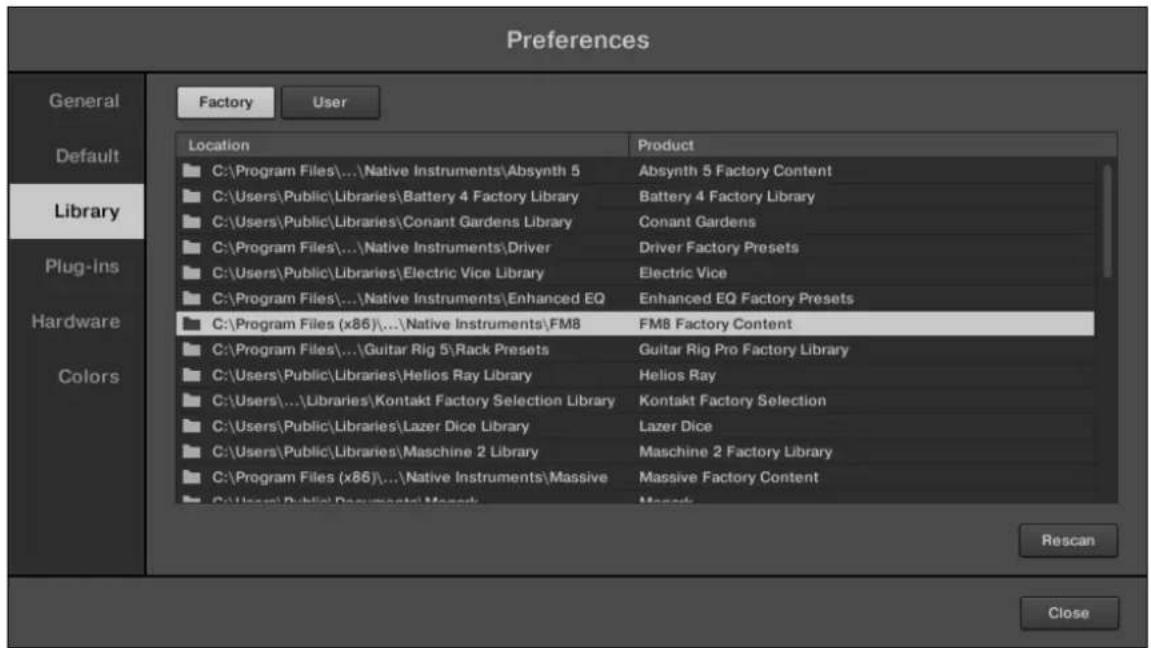The image size is (1151, 648).
Task: Click the library list vertical scrollbar
Action: tap(1107, 222)
